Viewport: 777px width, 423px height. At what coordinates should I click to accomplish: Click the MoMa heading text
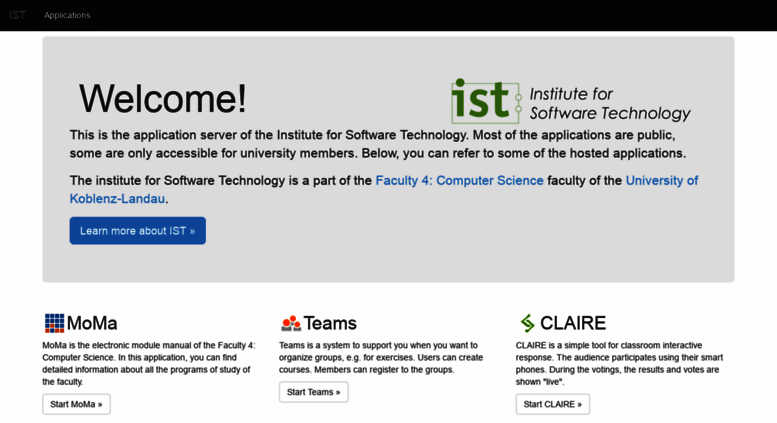click(x=92, y=323)
